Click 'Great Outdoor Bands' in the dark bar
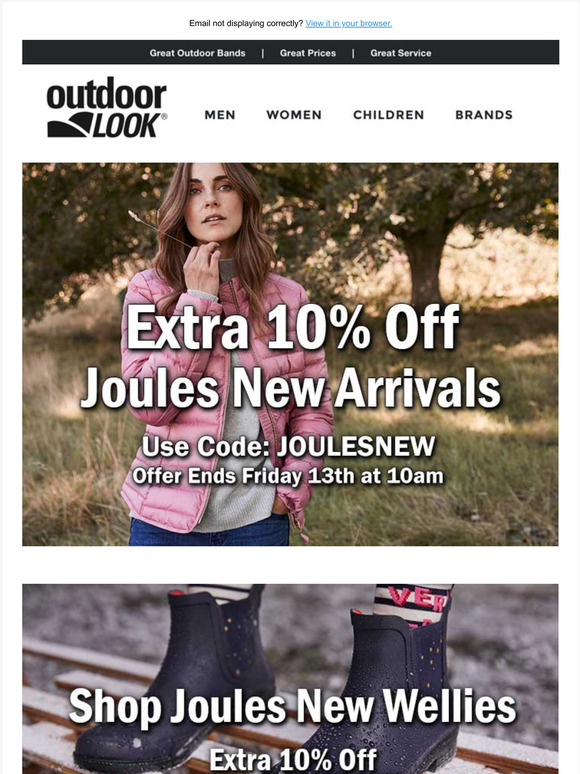 pos(197,53)
